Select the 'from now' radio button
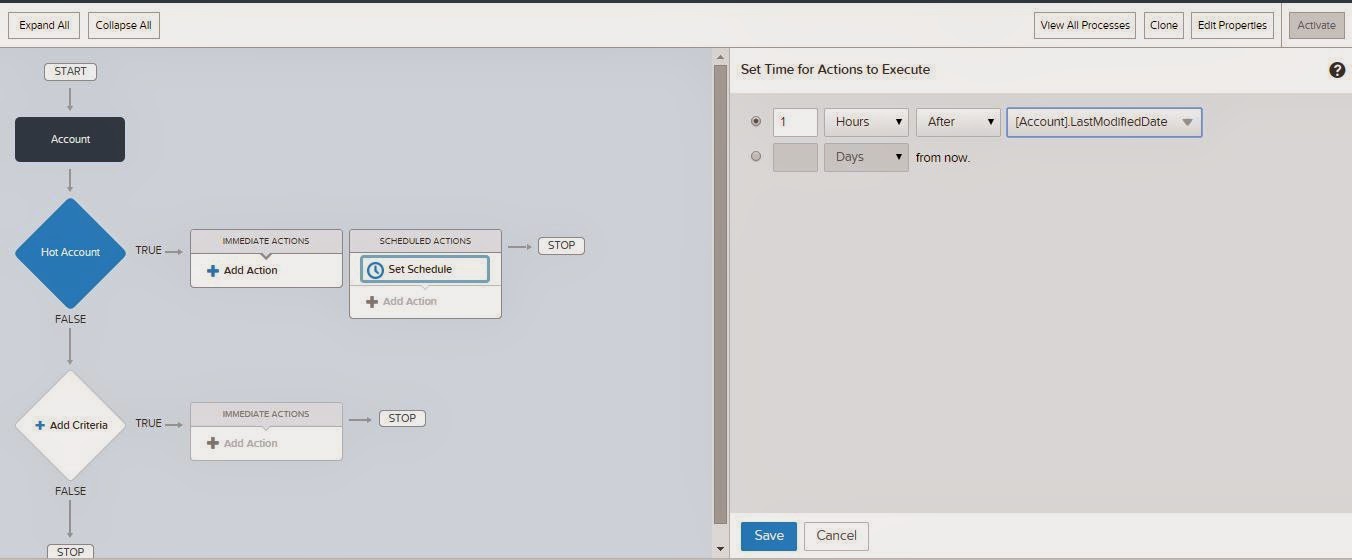1352x560 pixels. [755, 156]
